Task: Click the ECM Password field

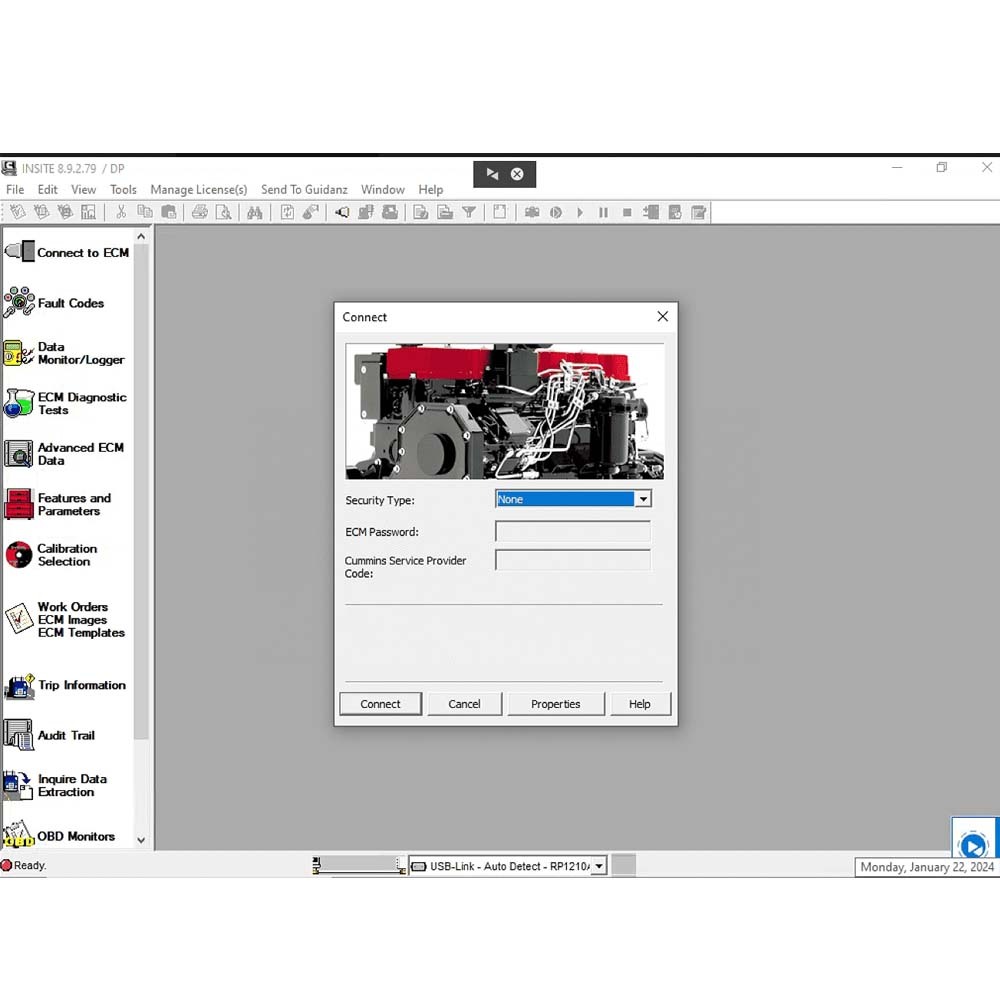Action: pos(573,531)
